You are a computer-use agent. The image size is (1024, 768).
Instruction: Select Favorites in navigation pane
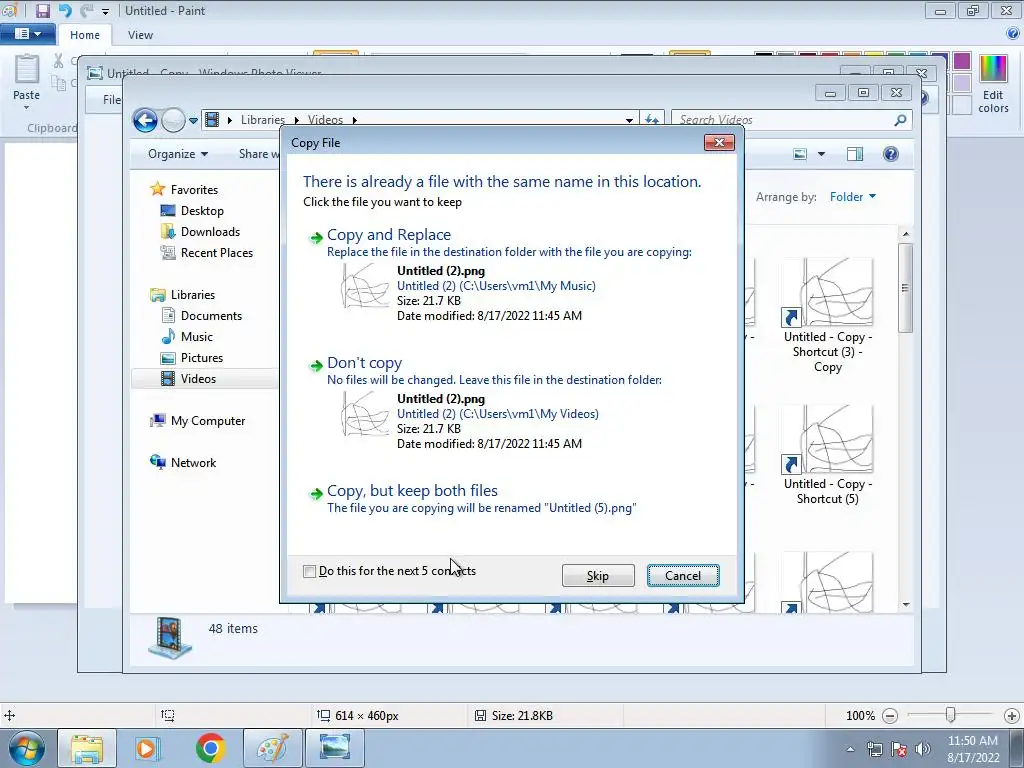tap(194, 189)
